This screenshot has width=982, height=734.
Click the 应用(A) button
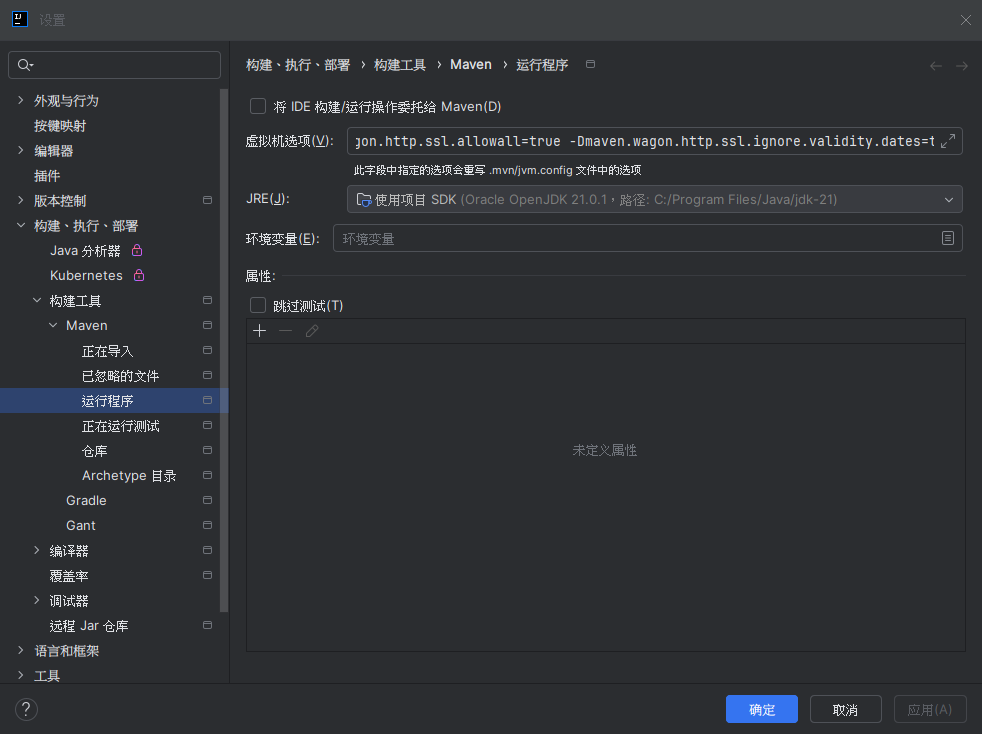[929, 709]
